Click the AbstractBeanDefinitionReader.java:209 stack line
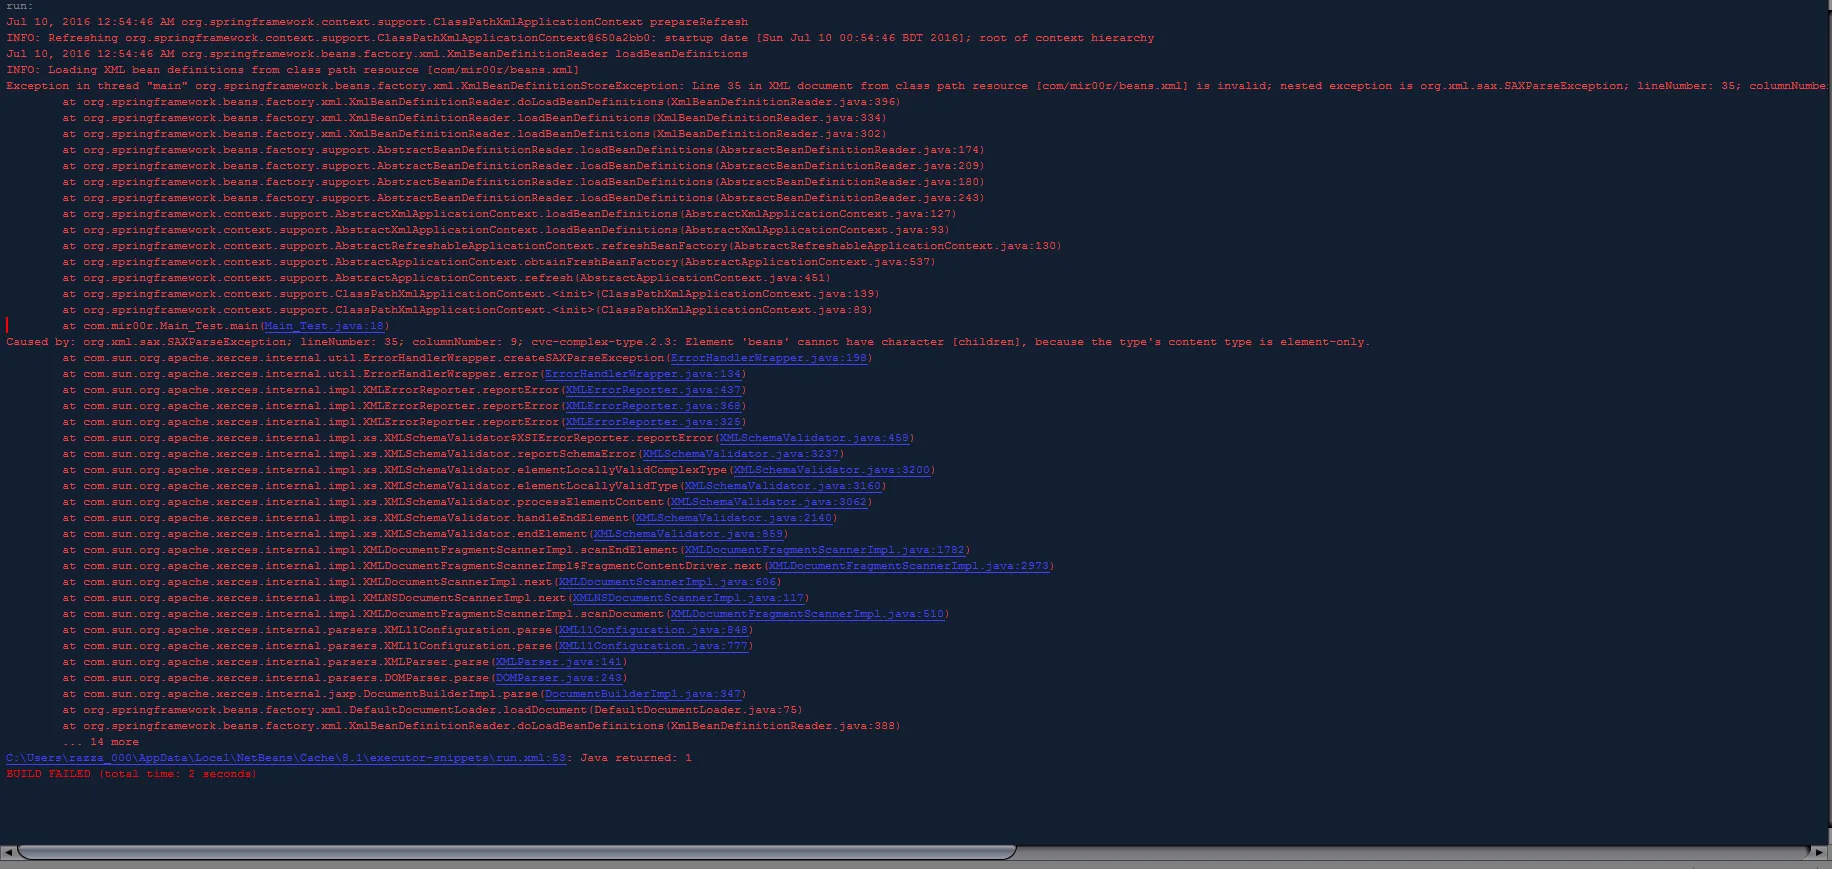 pos(523,166)
